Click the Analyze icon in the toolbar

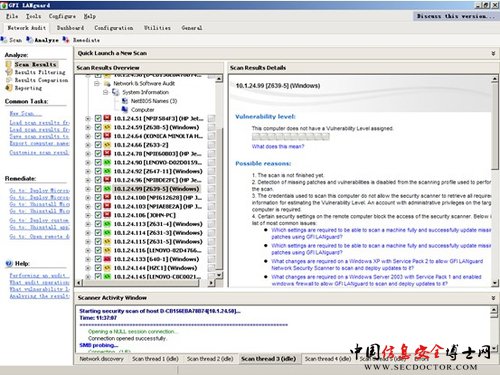[x=29, y=40]
